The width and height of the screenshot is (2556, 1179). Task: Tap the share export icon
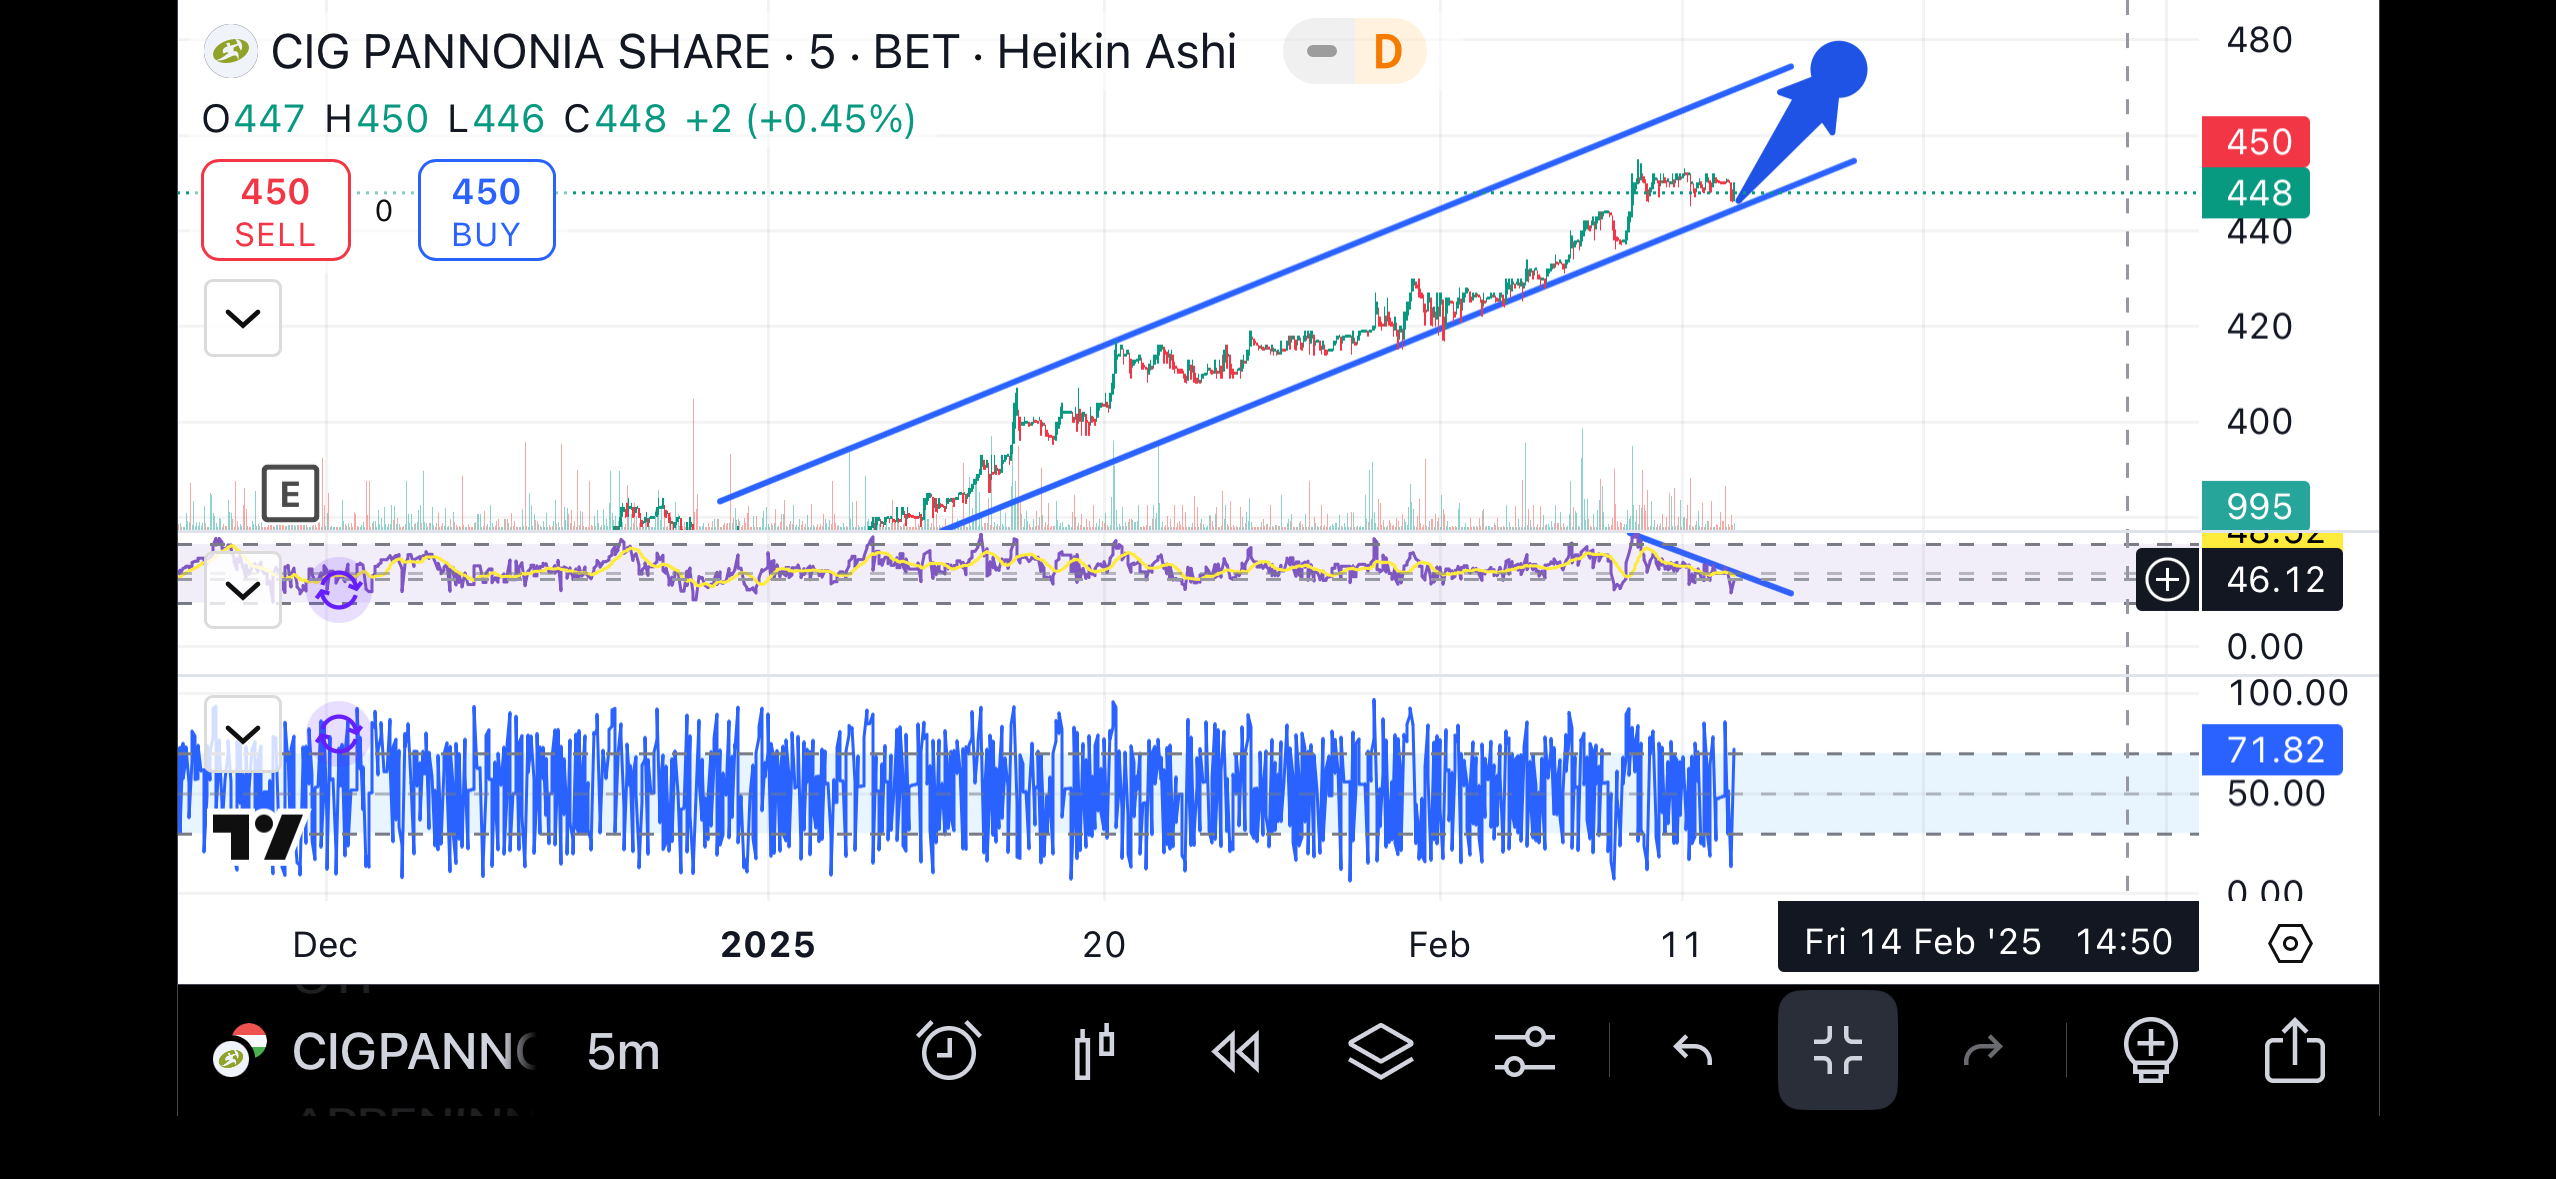(2293, 1050)
